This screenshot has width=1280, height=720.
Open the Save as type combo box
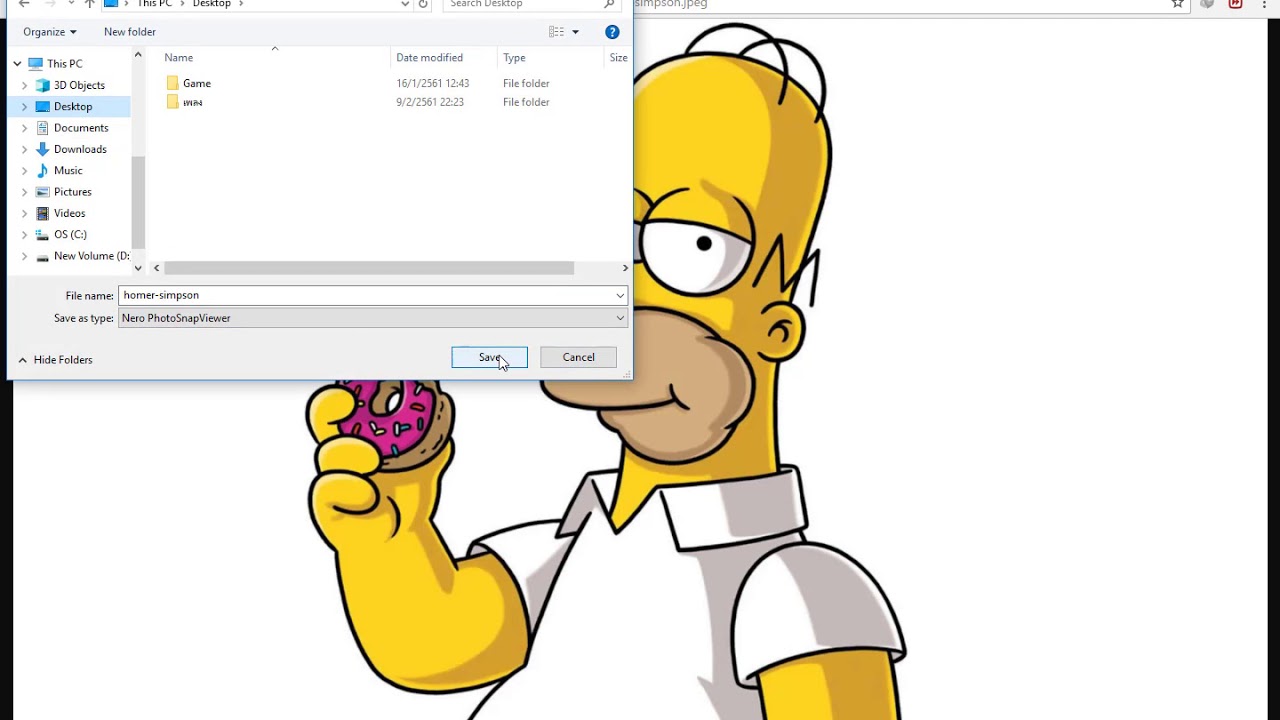(x=373, y=318)
